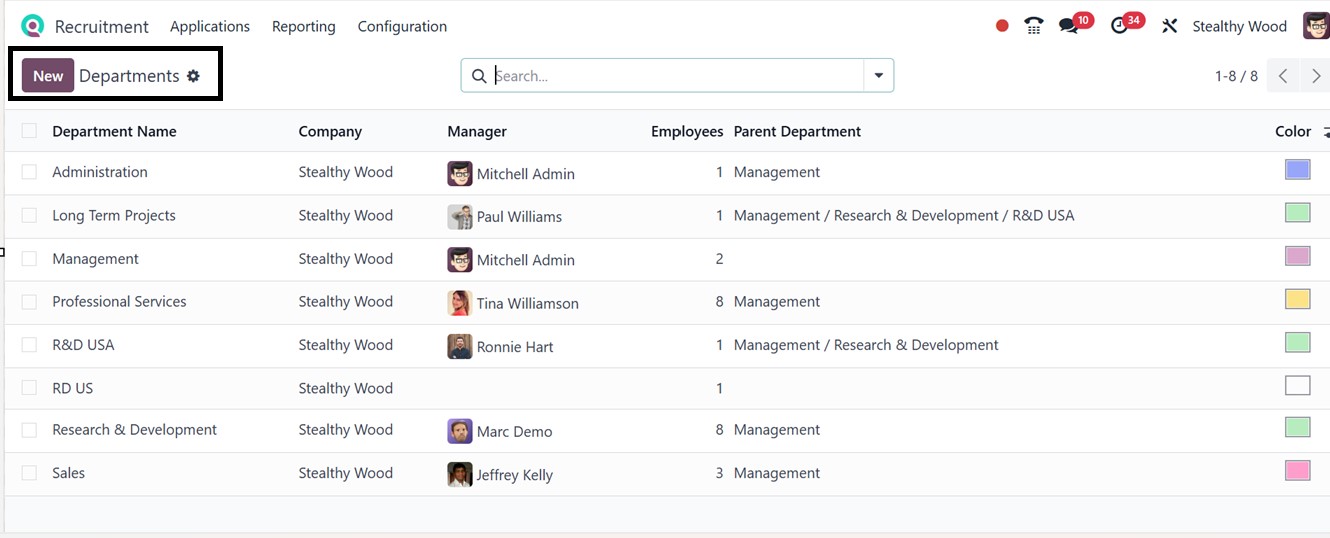This screenshot has height=538, width=1330.
Task: Click the Recruitment app logo icon
Action: (32, 26)
